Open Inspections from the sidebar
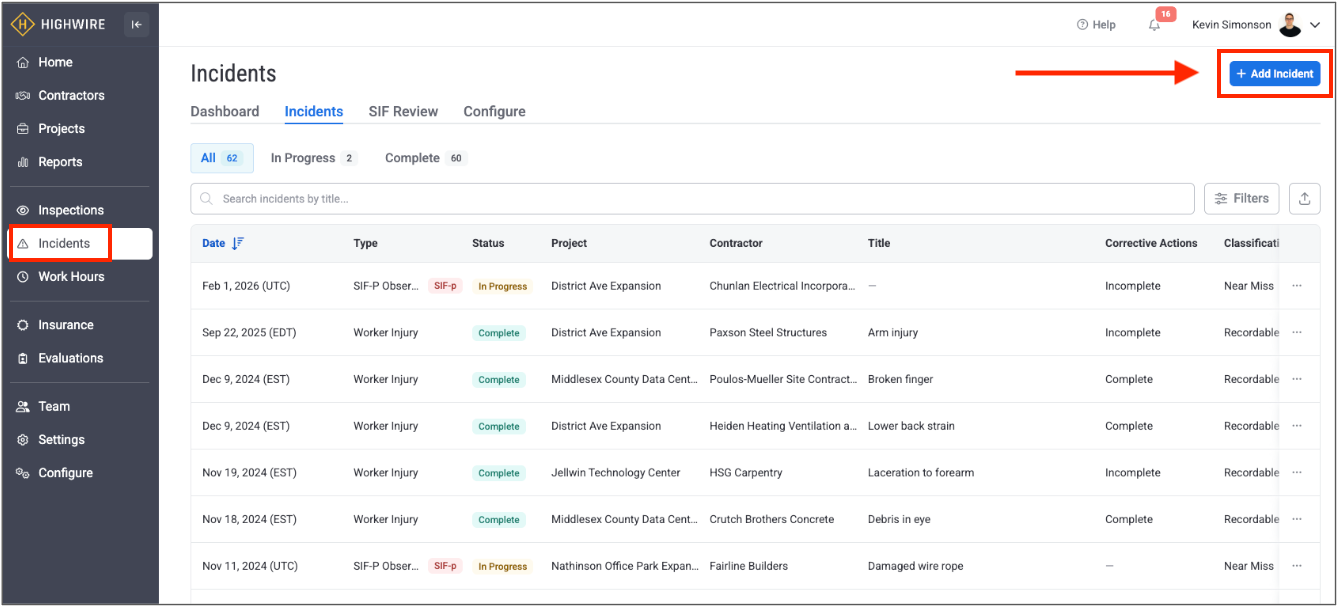Image resolution: width=1338 pixels, height=608 pixels. (x=70, y=210)
